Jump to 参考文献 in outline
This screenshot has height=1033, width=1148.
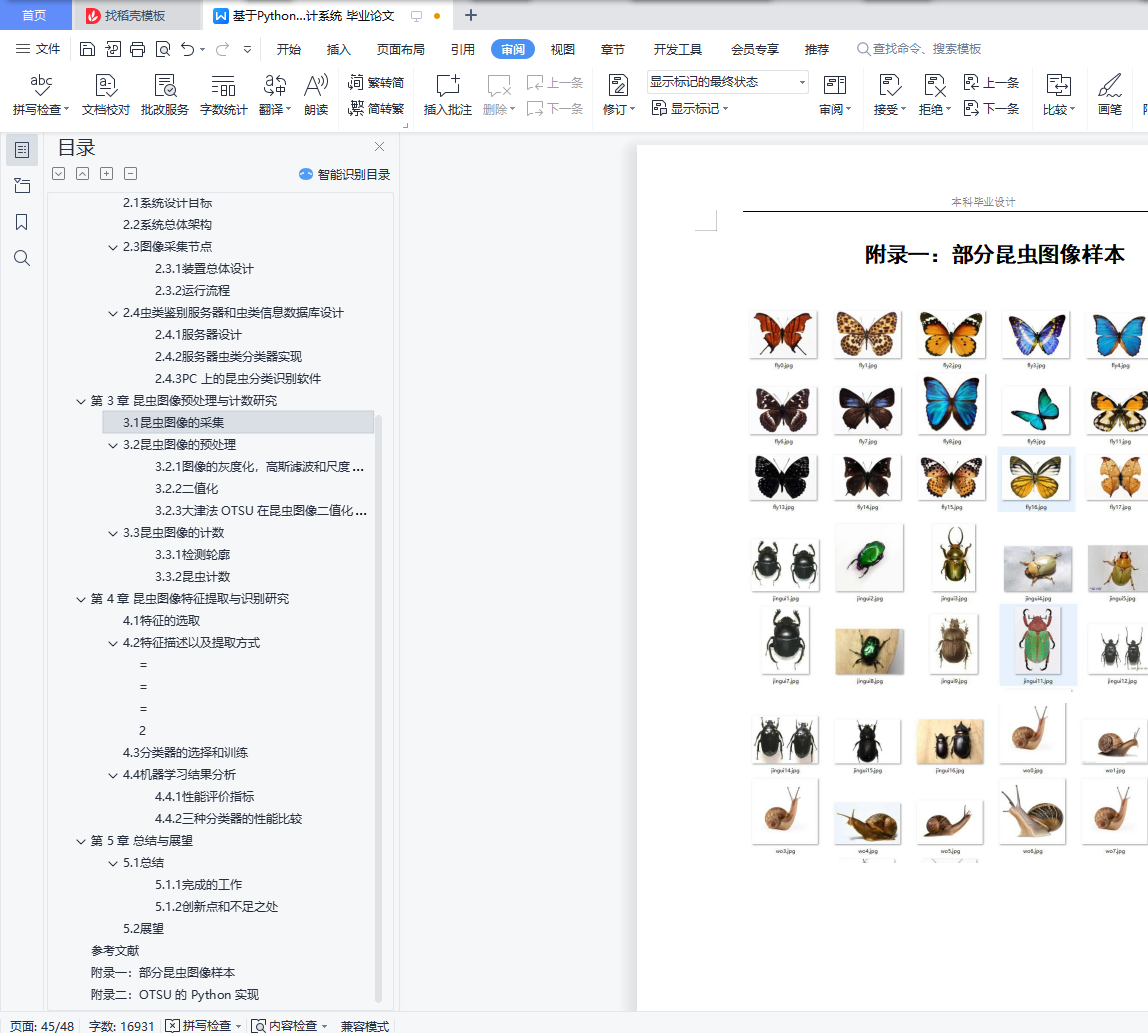click(115, 950)
